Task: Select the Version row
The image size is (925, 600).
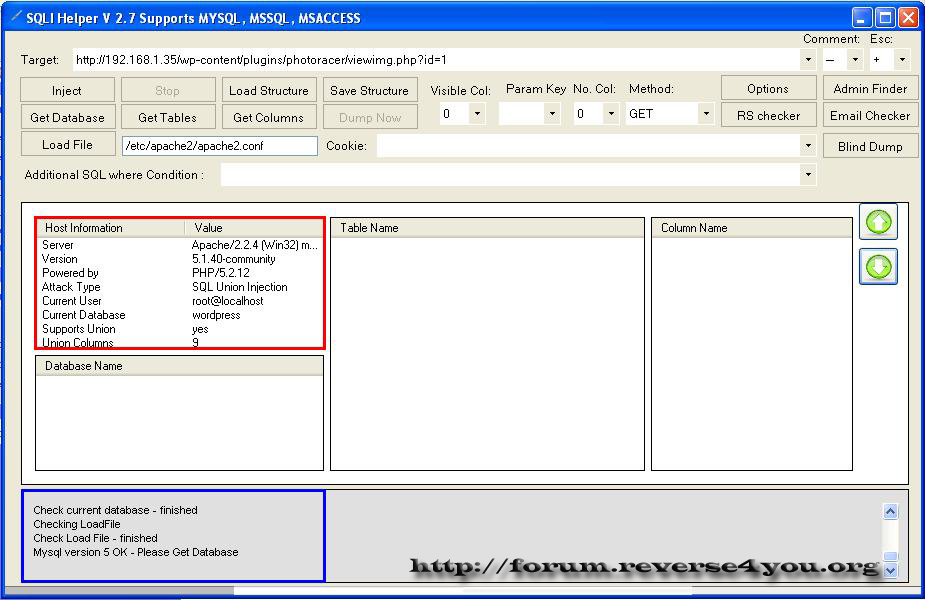Action: (x=180, y=259)
